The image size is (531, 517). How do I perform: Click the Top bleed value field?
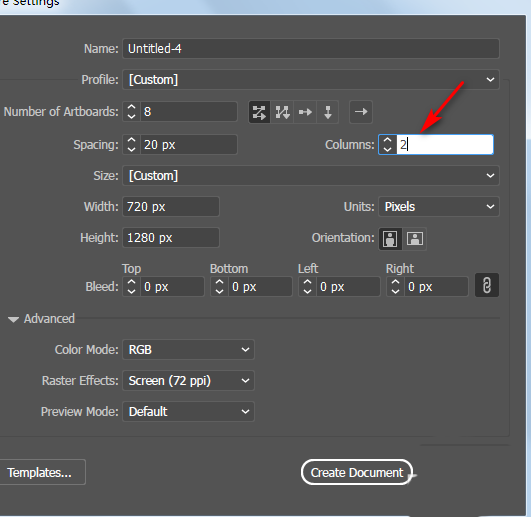point(172,287)
